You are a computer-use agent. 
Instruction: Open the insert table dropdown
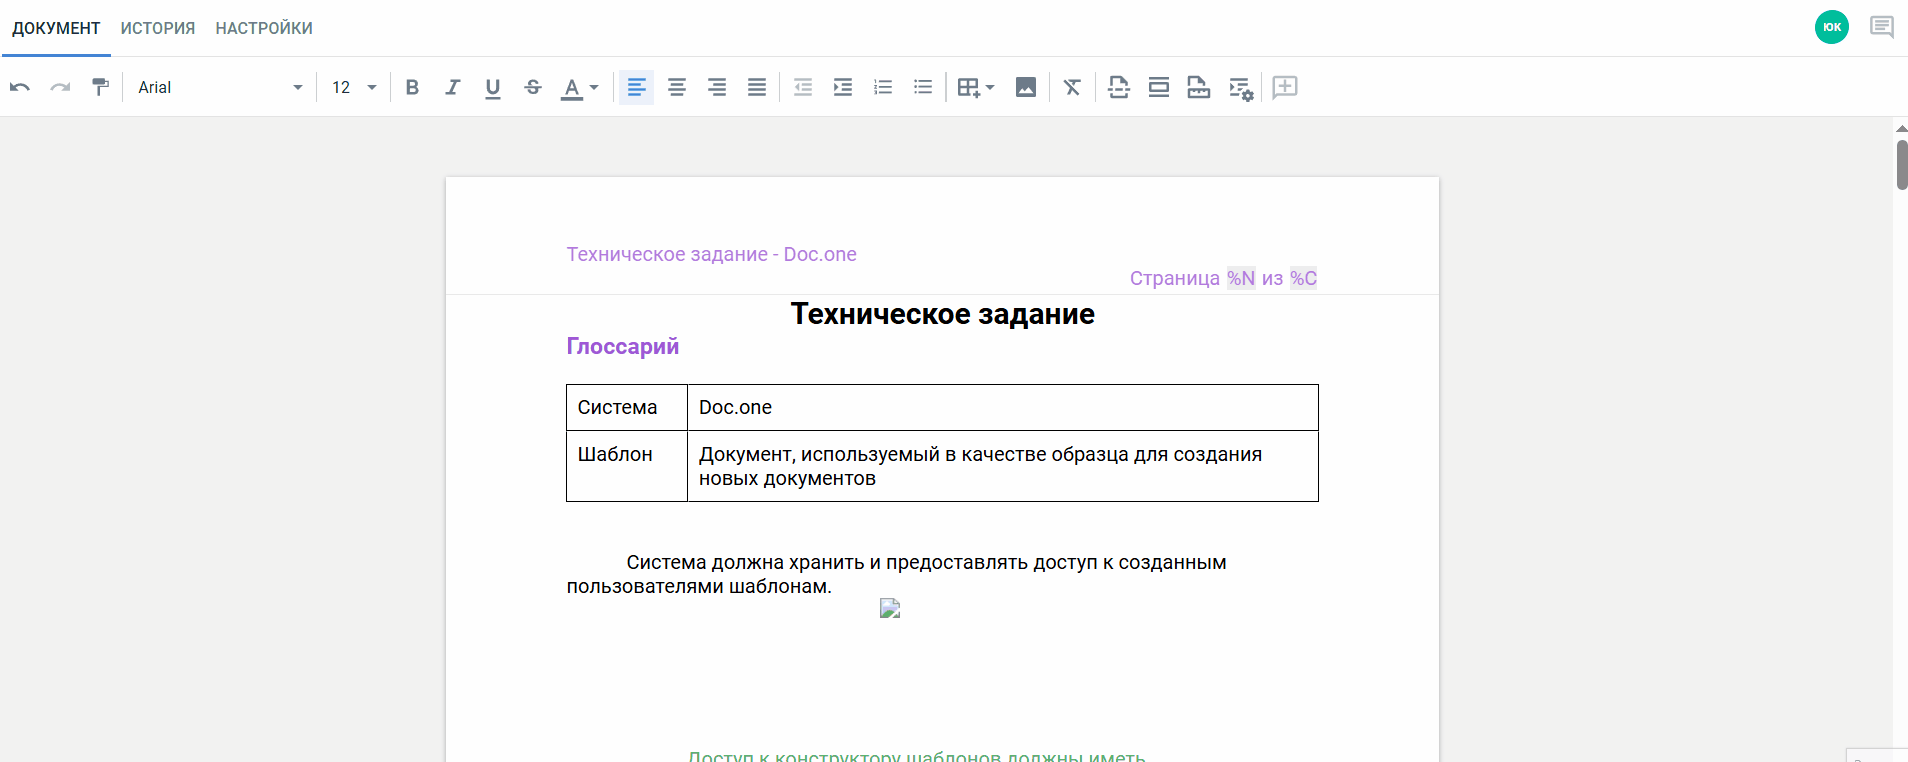click(975, 87)
